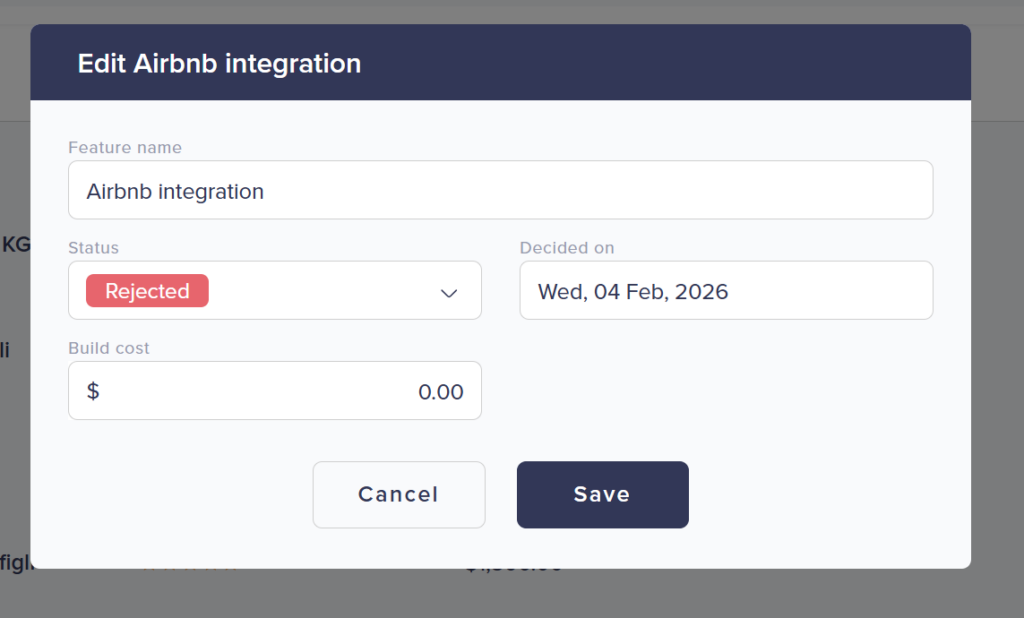Click the red Rejected status badge
Image resolution: width=1024 pixels, height=618 pixels.
coord(147,291)
